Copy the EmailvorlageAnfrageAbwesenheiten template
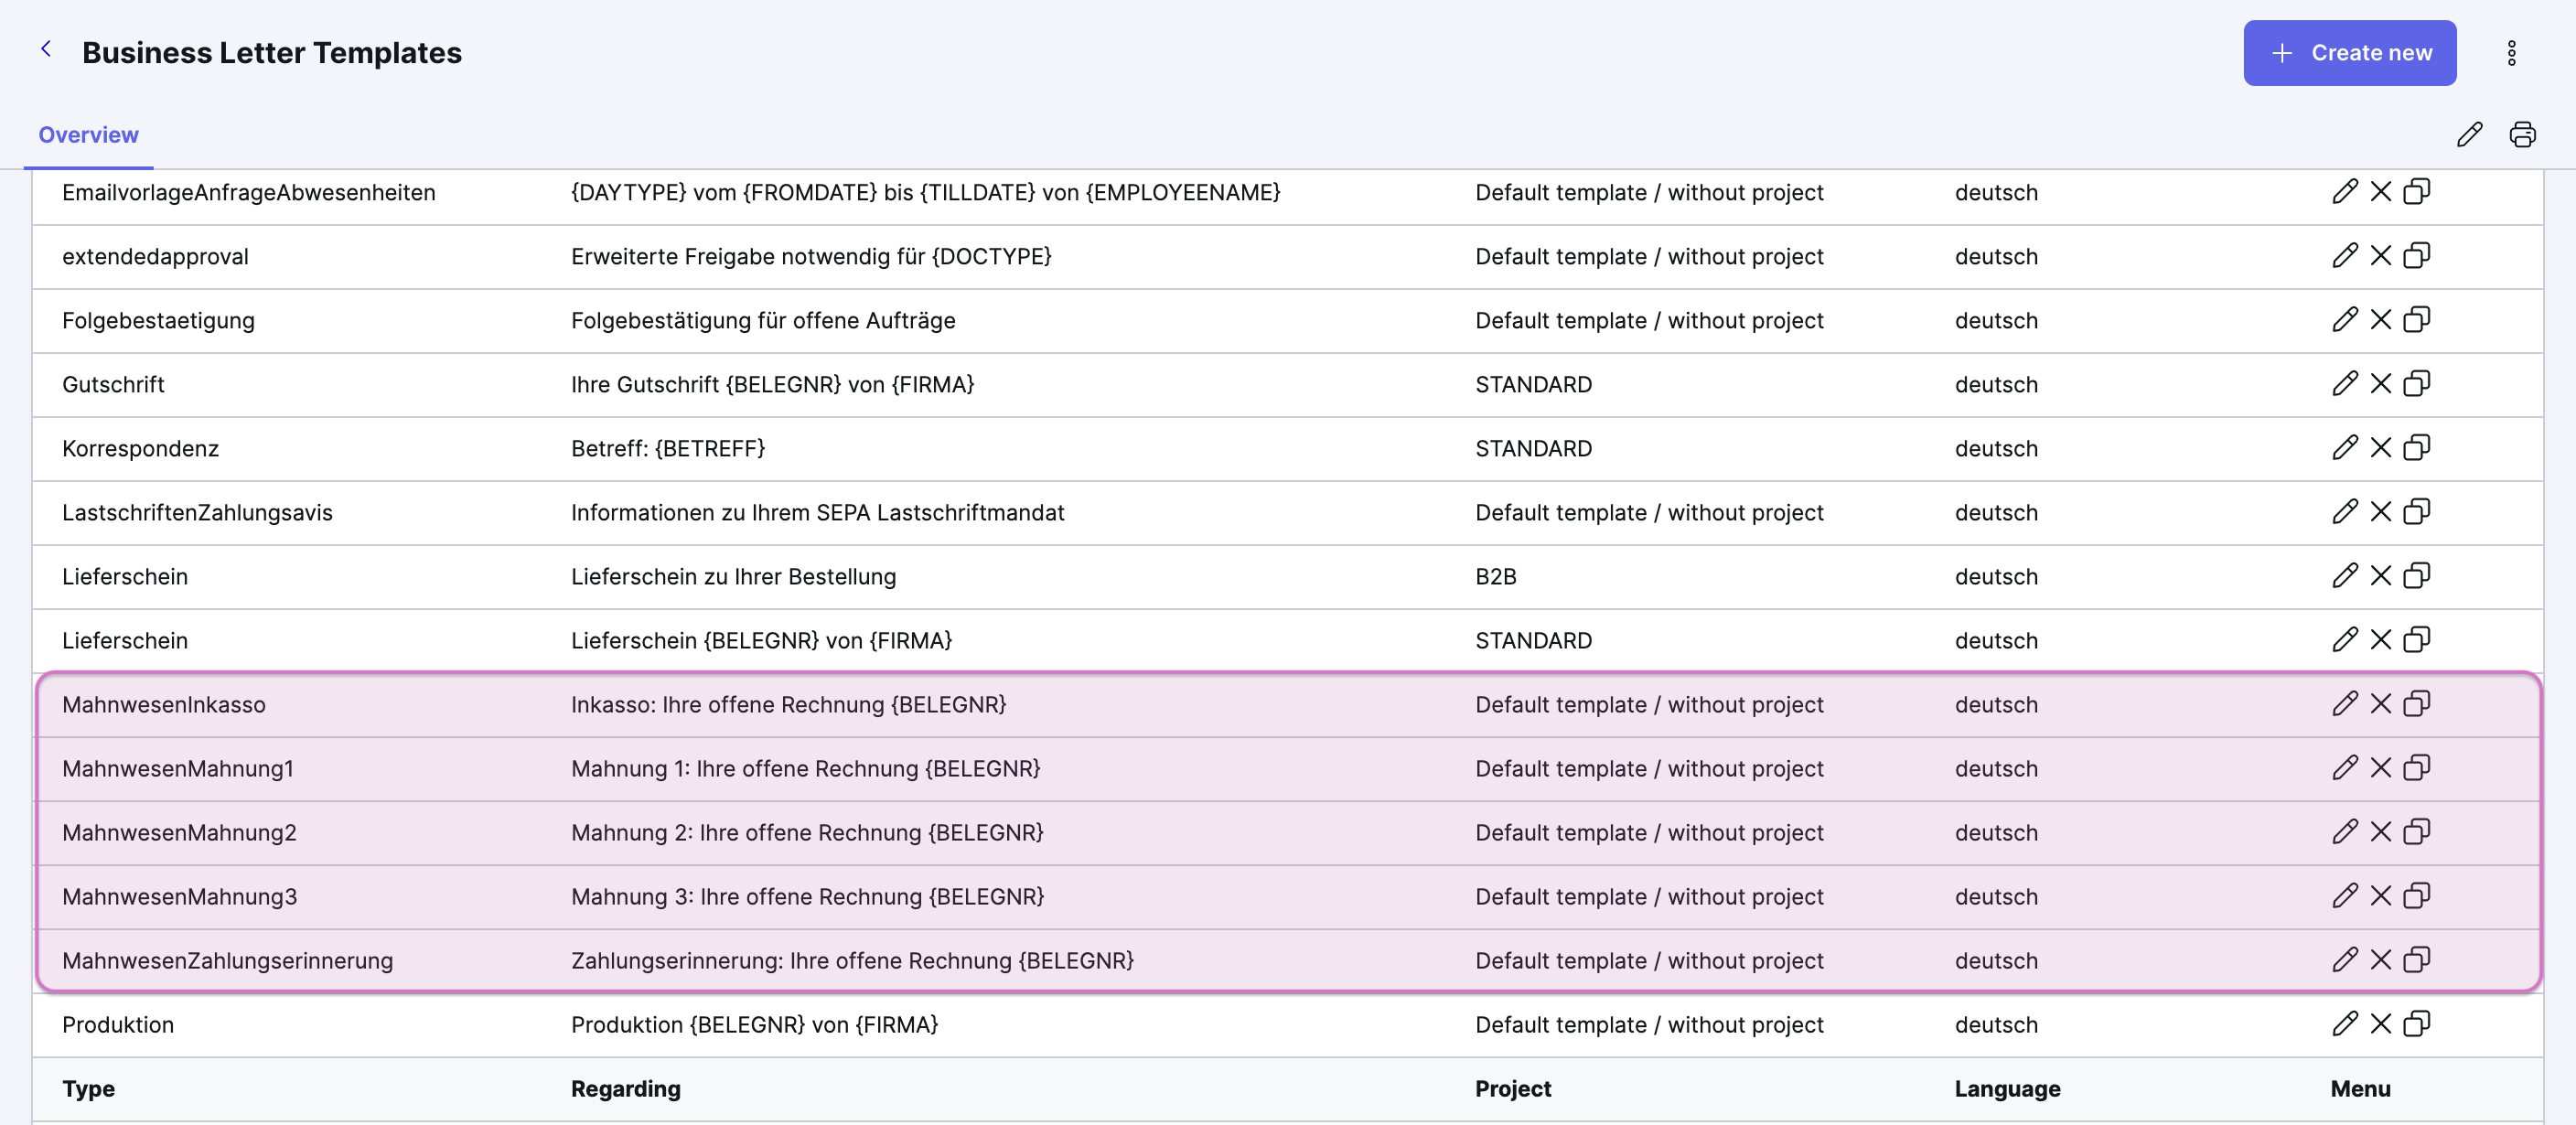Viewport: 2576px width, 1125px height. coord(2417,192)
